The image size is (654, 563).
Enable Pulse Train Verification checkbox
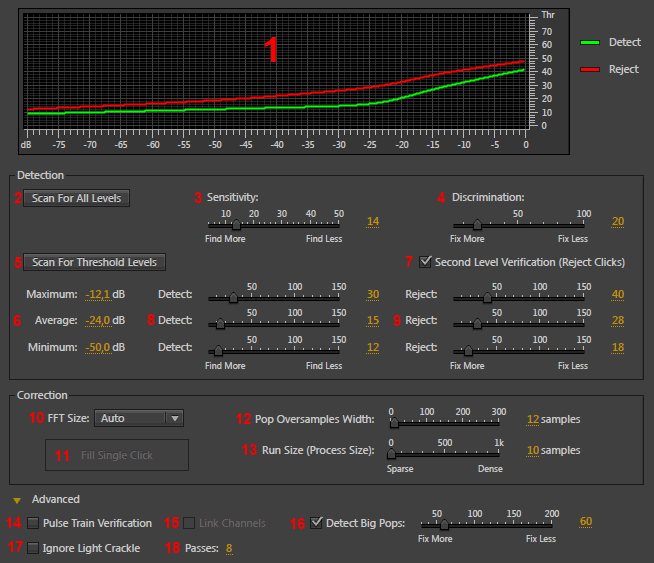coord(34,523)
